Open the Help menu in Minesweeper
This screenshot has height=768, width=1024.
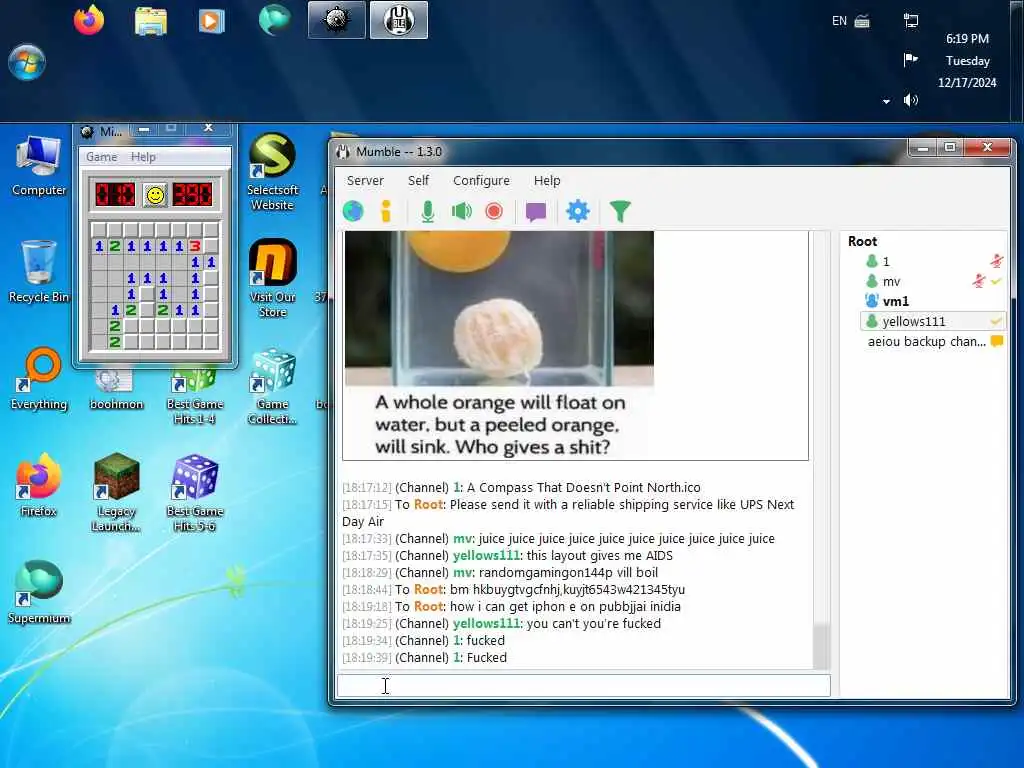pos(143,157)
